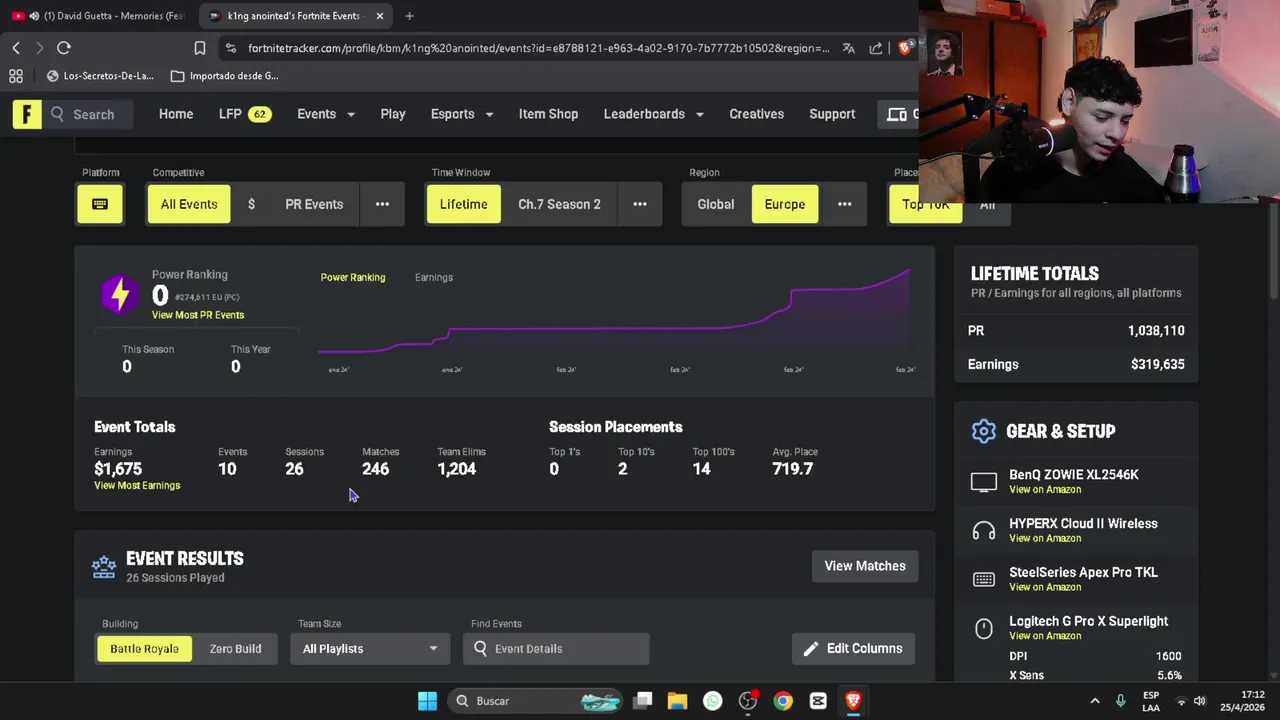Open the translate page icon in the address bar
The width and height of the screenshot is (1280, 720).
[848, 48]
